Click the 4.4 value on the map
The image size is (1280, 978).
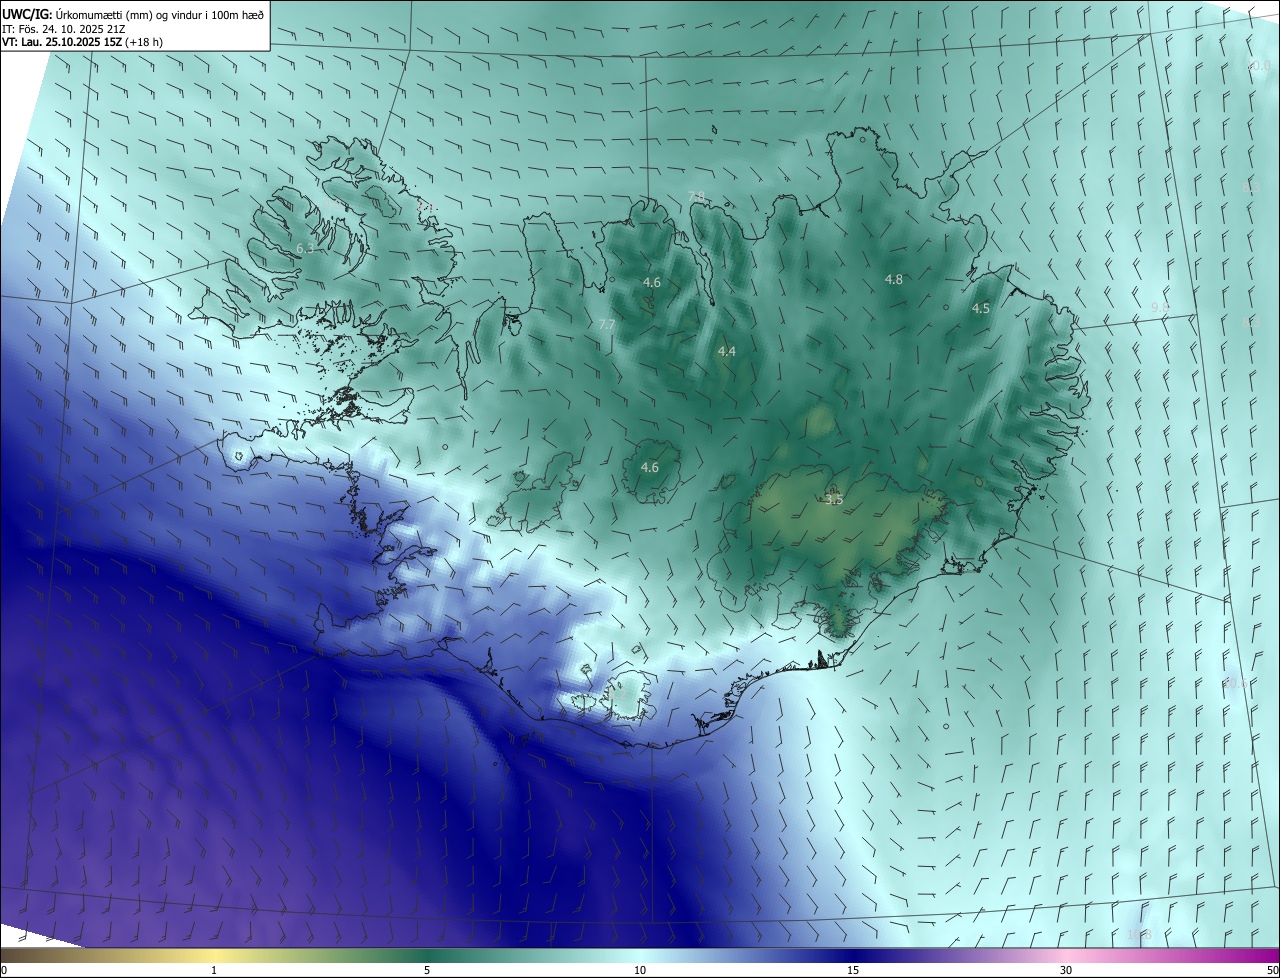(727, 351)
